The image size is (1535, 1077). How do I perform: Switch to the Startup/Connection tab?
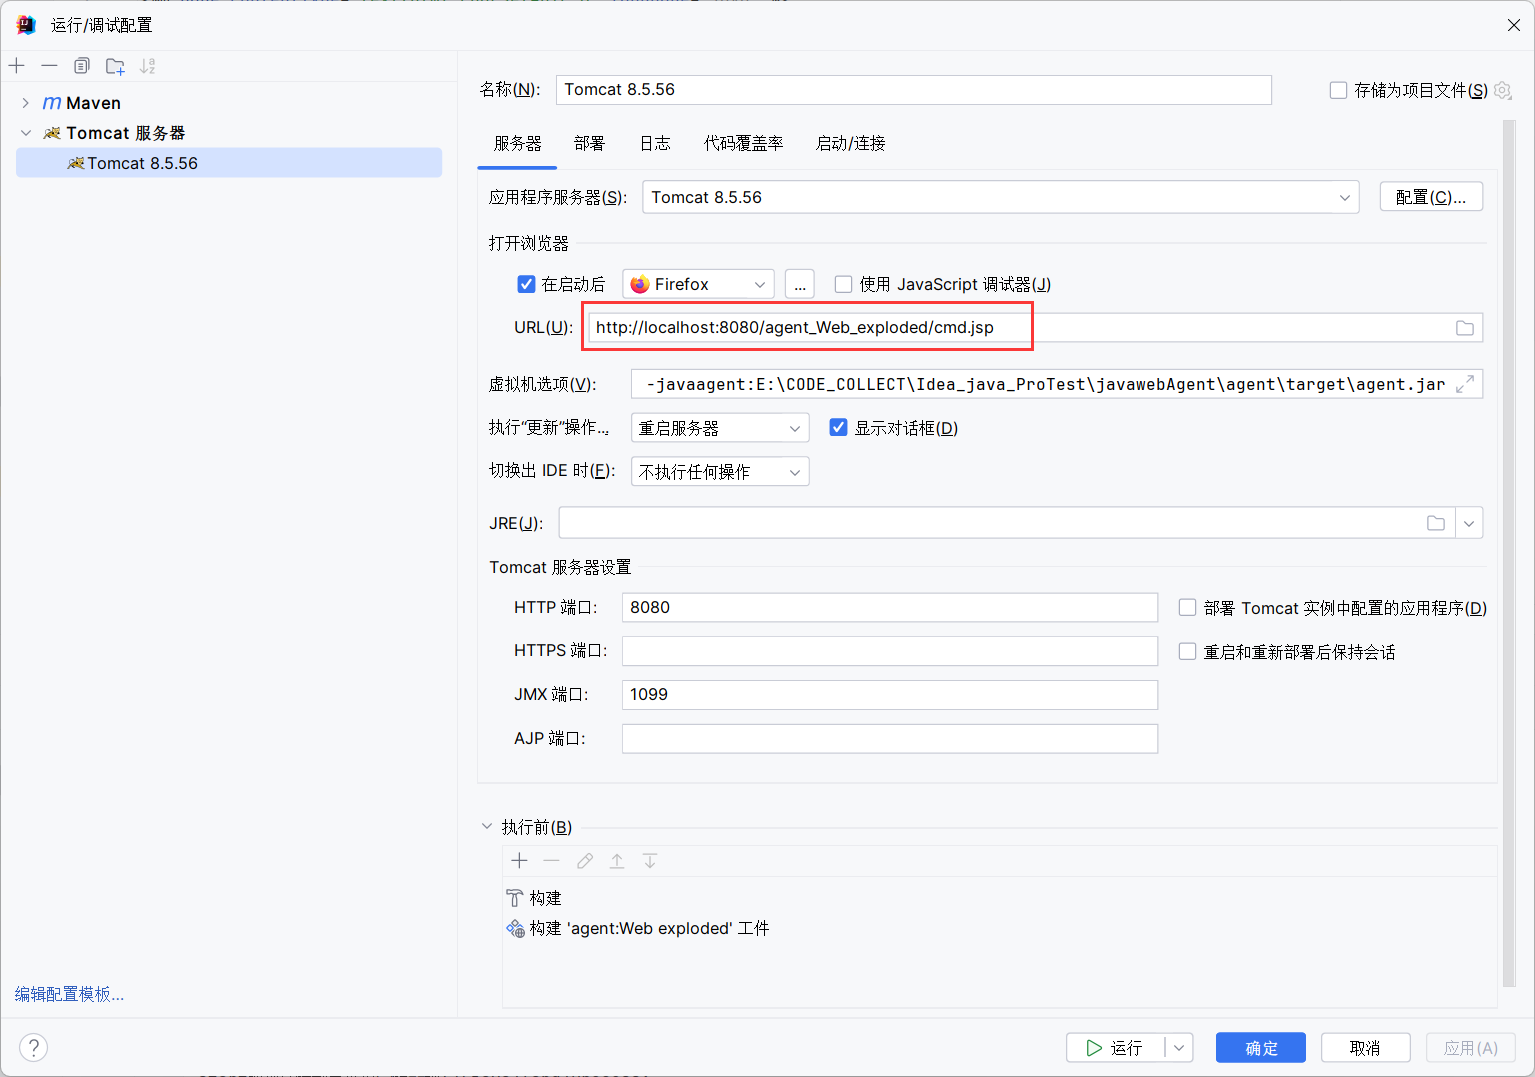pos(850,143)
